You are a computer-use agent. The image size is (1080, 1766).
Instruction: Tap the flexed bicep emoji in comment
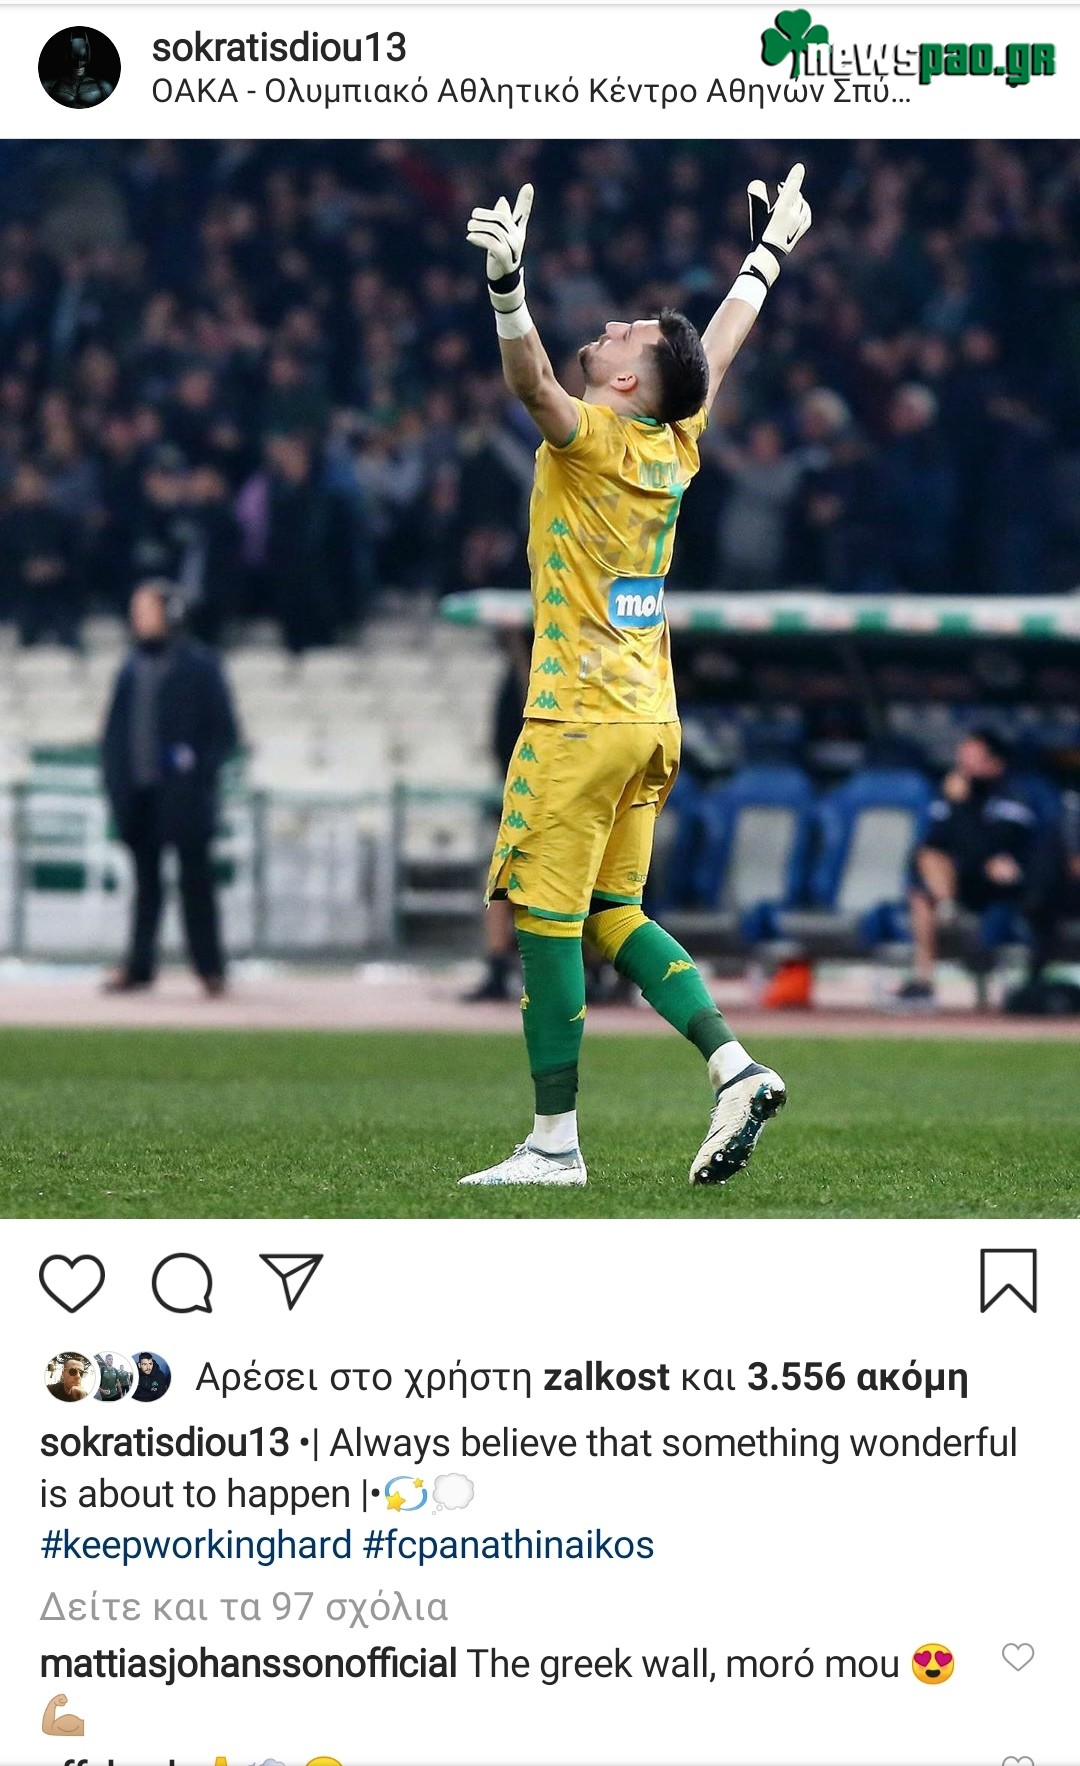click(63, 1714)
